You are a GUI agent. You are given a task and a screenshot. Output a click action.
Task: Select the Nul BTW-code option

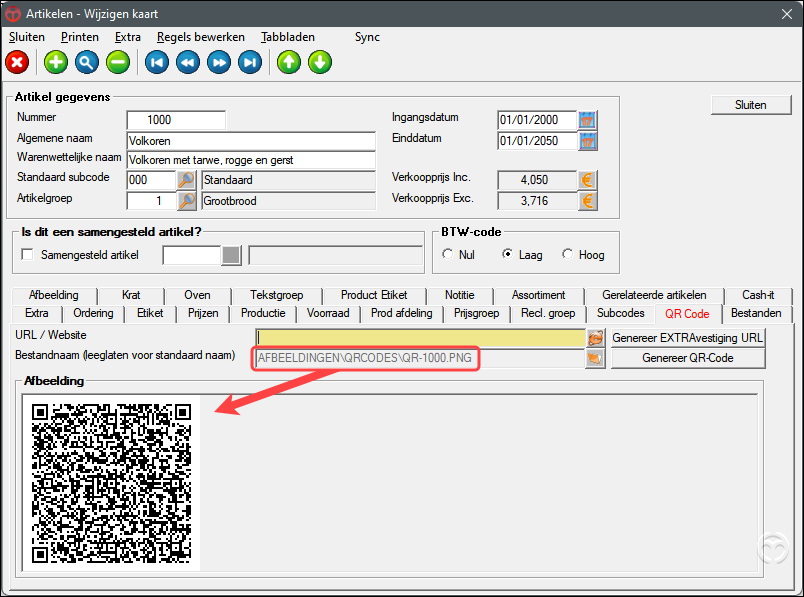coord(448,254)
